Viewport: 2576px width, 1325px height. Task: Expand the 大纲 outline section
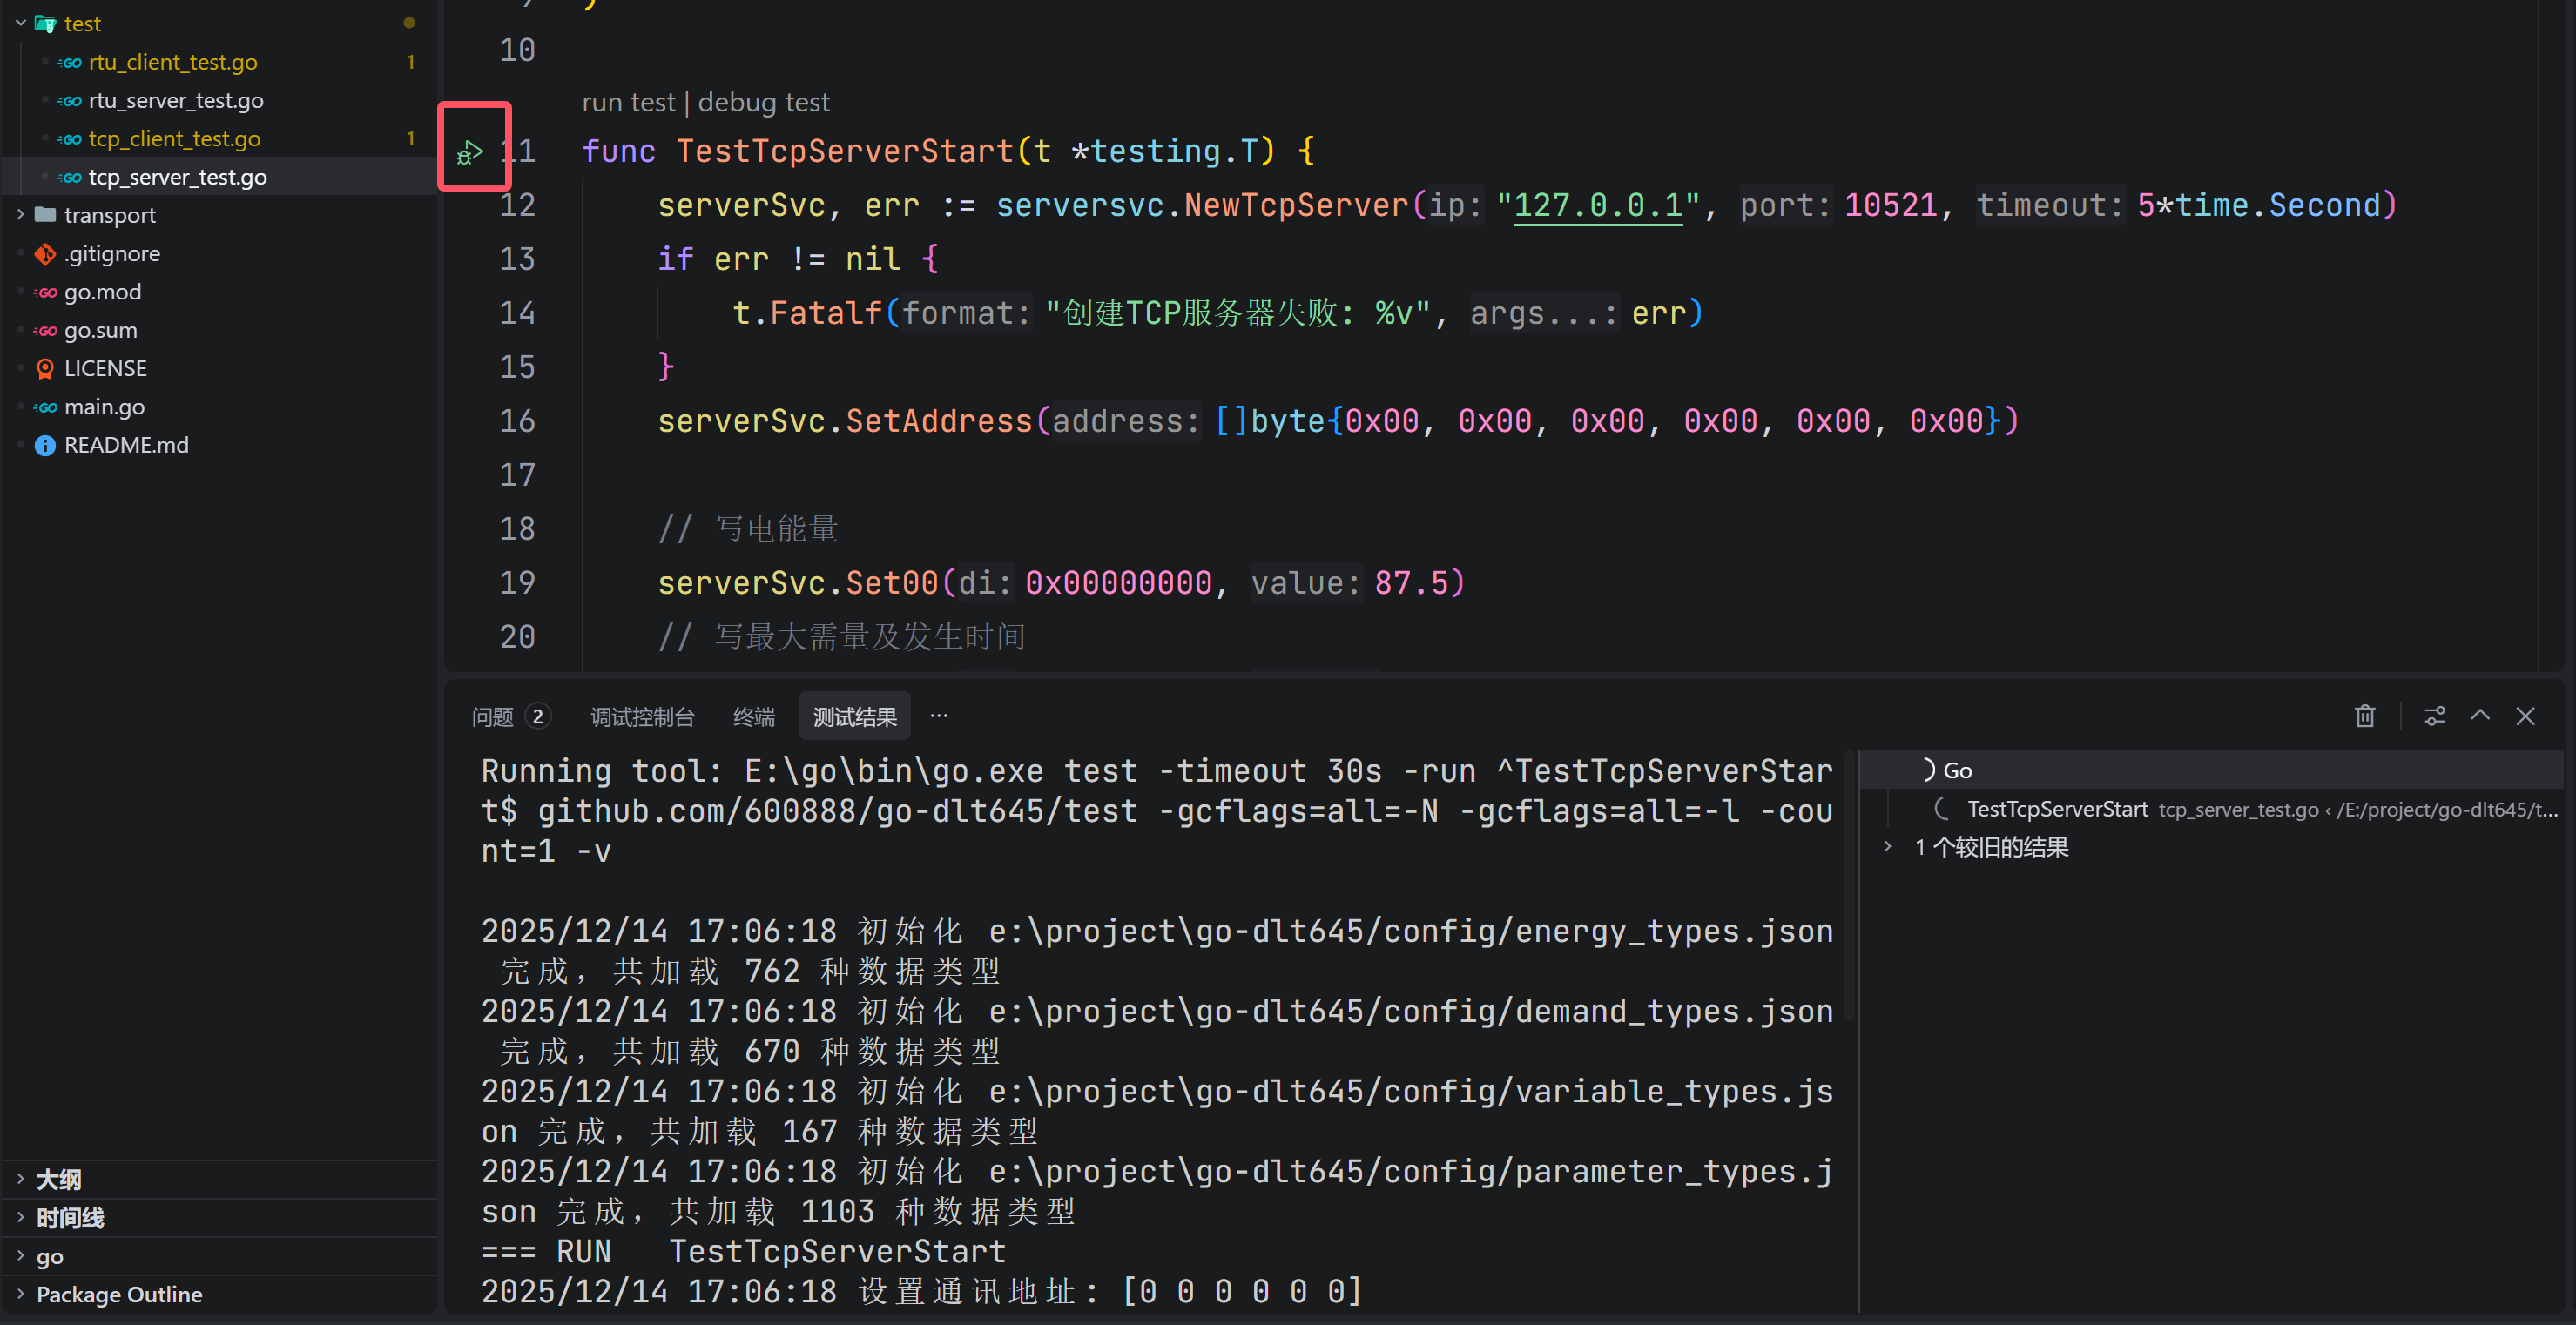click(58, 1180)
